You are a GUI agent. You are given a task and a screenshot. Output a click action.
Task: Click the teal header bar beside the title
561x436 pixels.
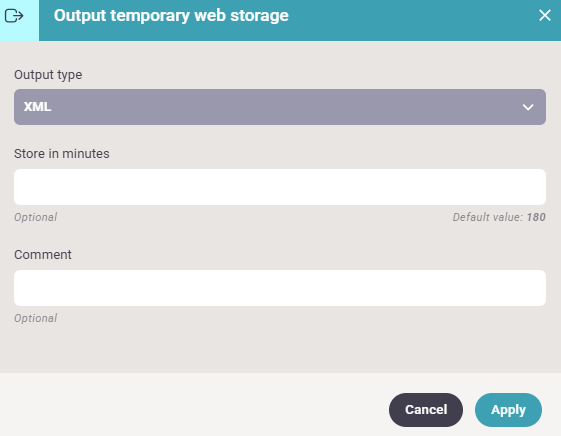(411, 20)
